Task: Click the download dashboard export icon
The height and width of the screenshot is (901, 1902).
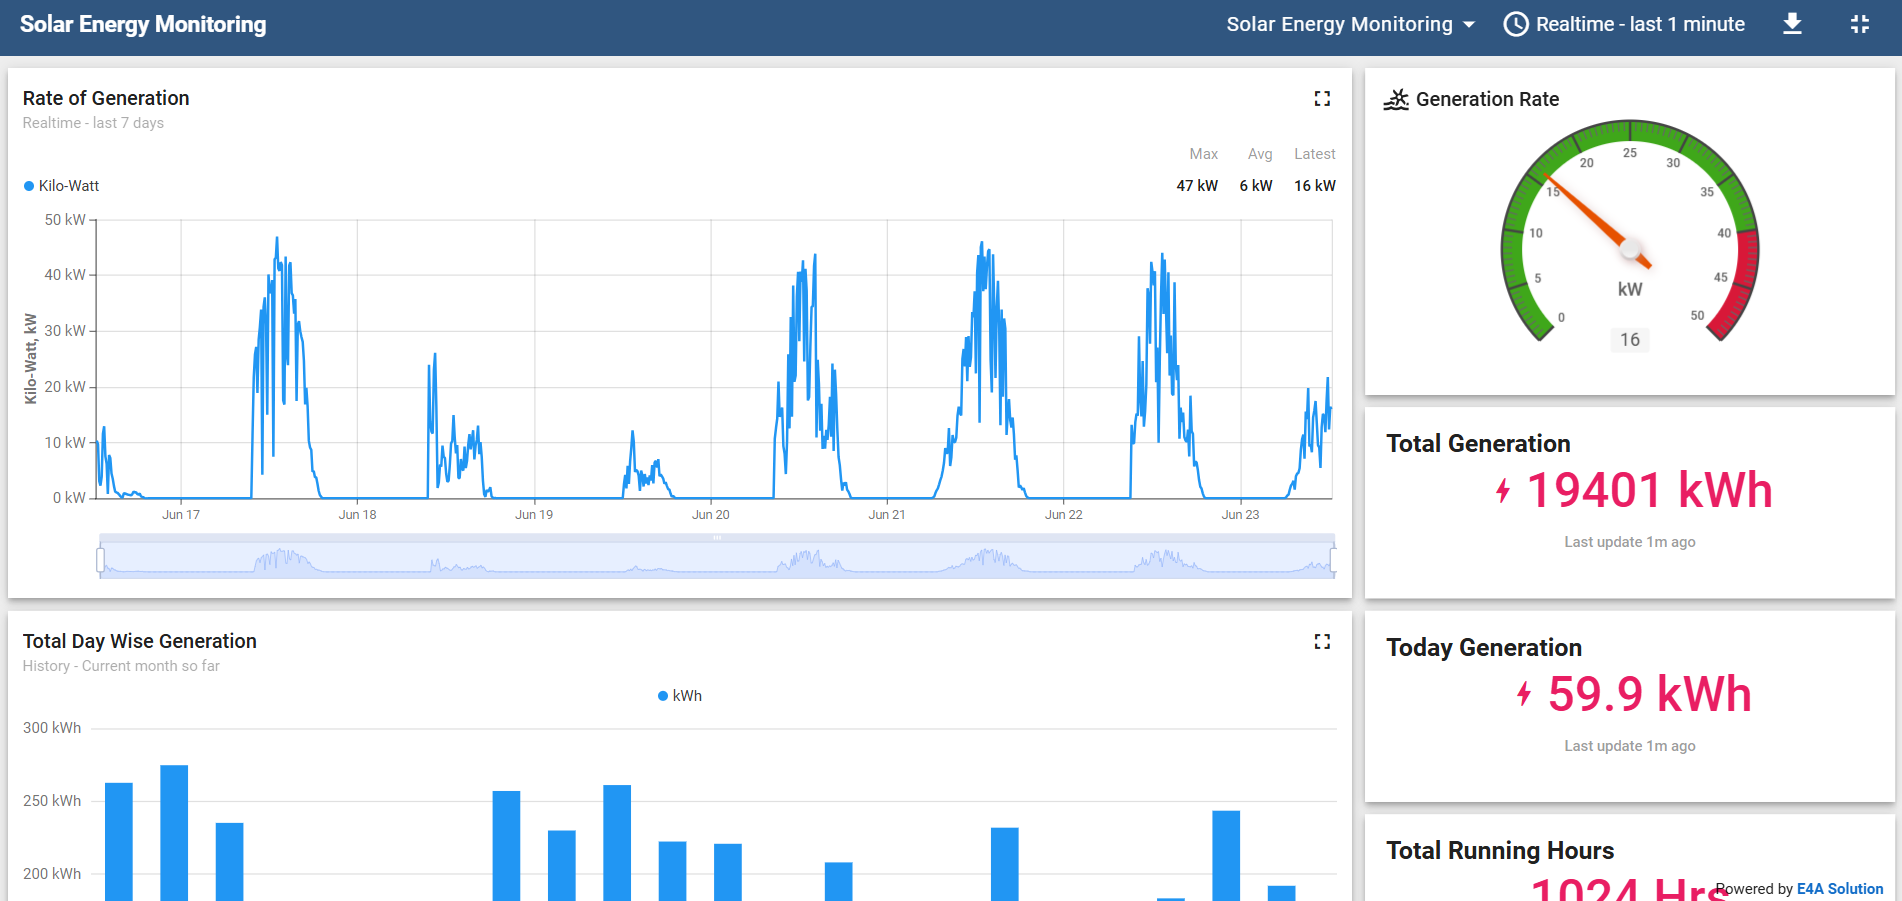Action: click(x=1792, y=24)
